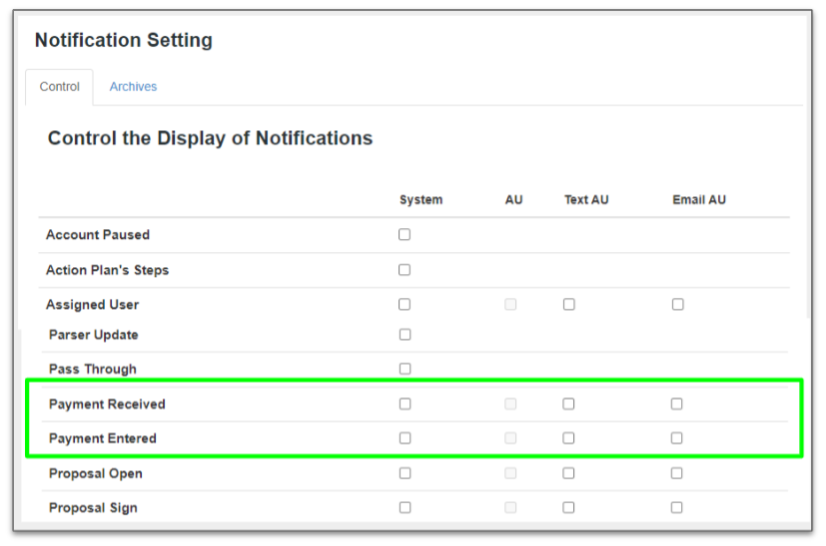
Task: Click the AU checkbox for Payment Received
Action: click(510, 404)
